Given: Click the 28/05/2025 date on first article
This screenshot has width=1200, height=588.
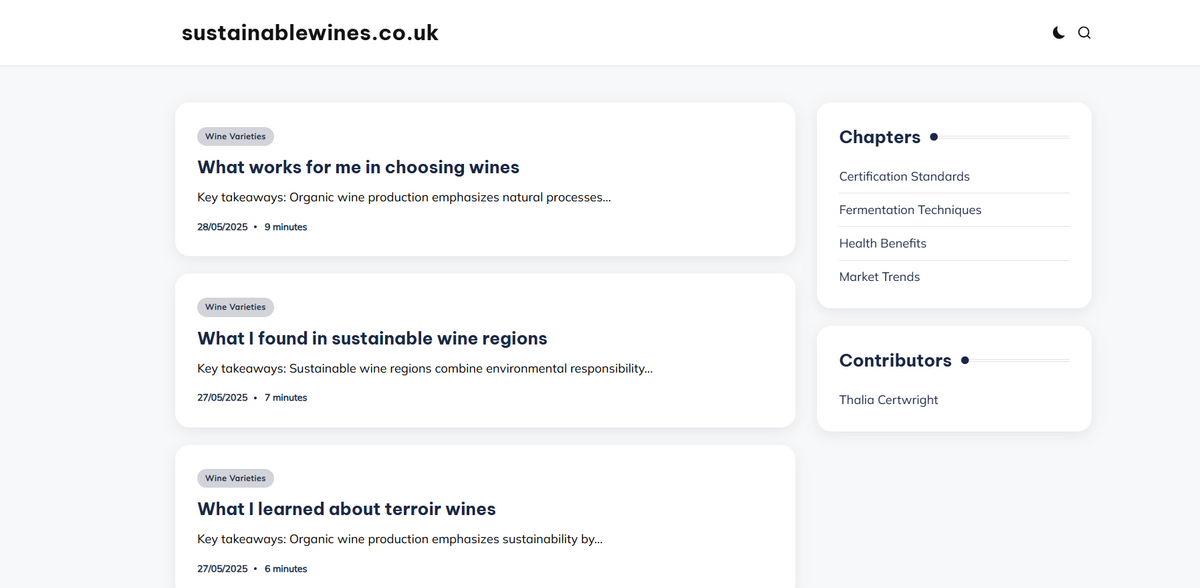Looking at the screenshot, I should [222, 227].
